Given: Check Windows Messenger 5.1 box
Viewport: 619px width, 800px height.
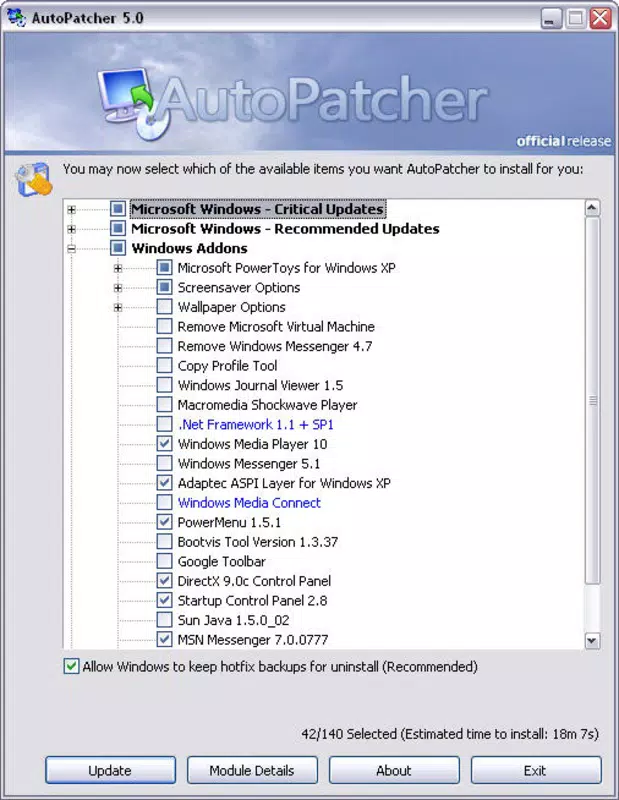Looking at the screenshot, I should pos(164,463).
